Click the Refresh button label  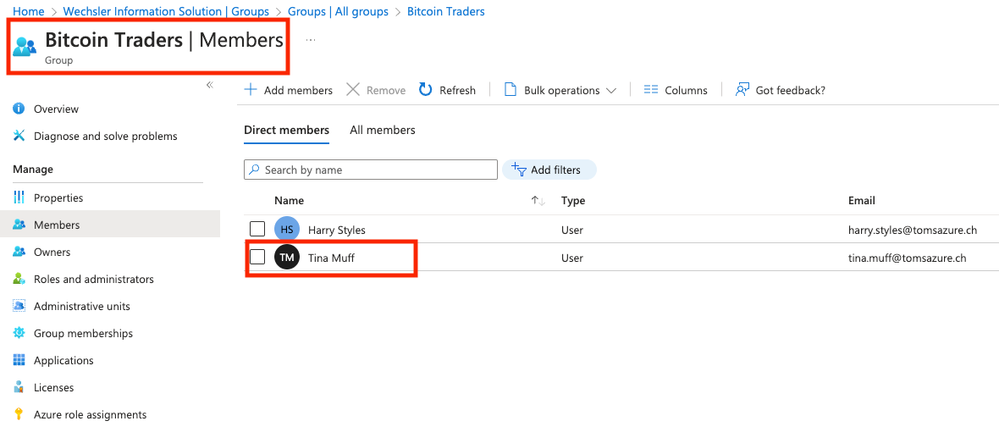point(457,90)
